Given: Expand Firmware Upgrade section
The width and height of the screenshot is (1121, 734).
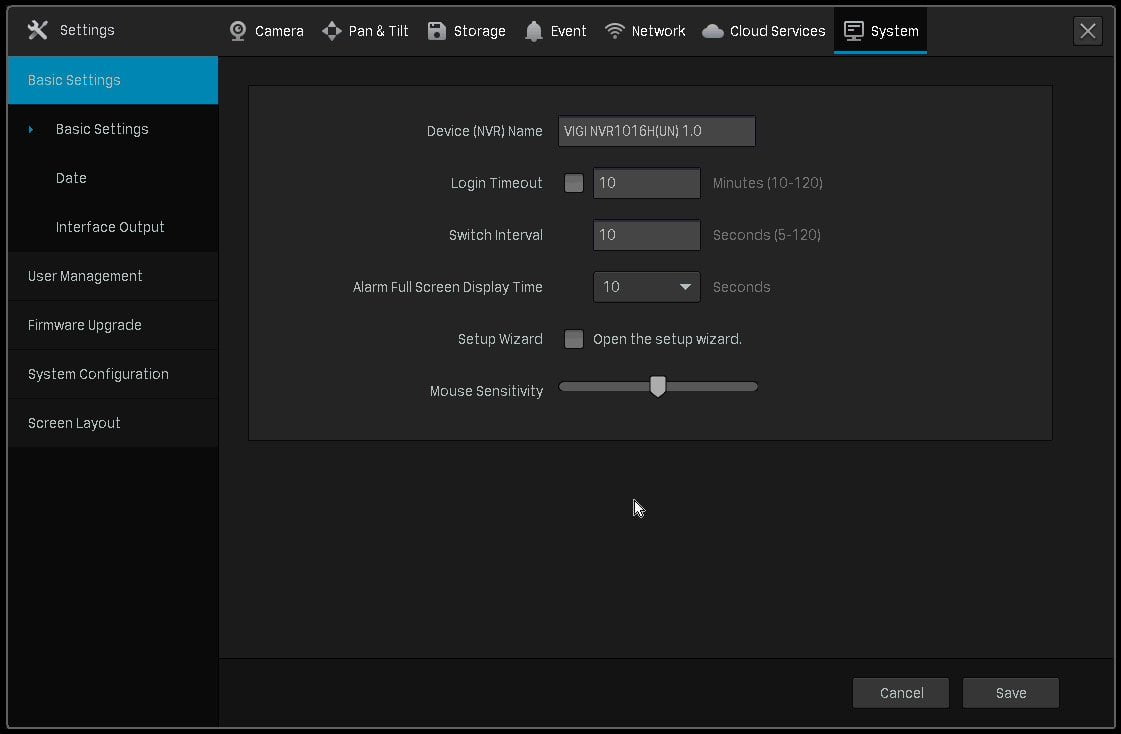Looking at the screenshot, I should click(x=113, y=325).
